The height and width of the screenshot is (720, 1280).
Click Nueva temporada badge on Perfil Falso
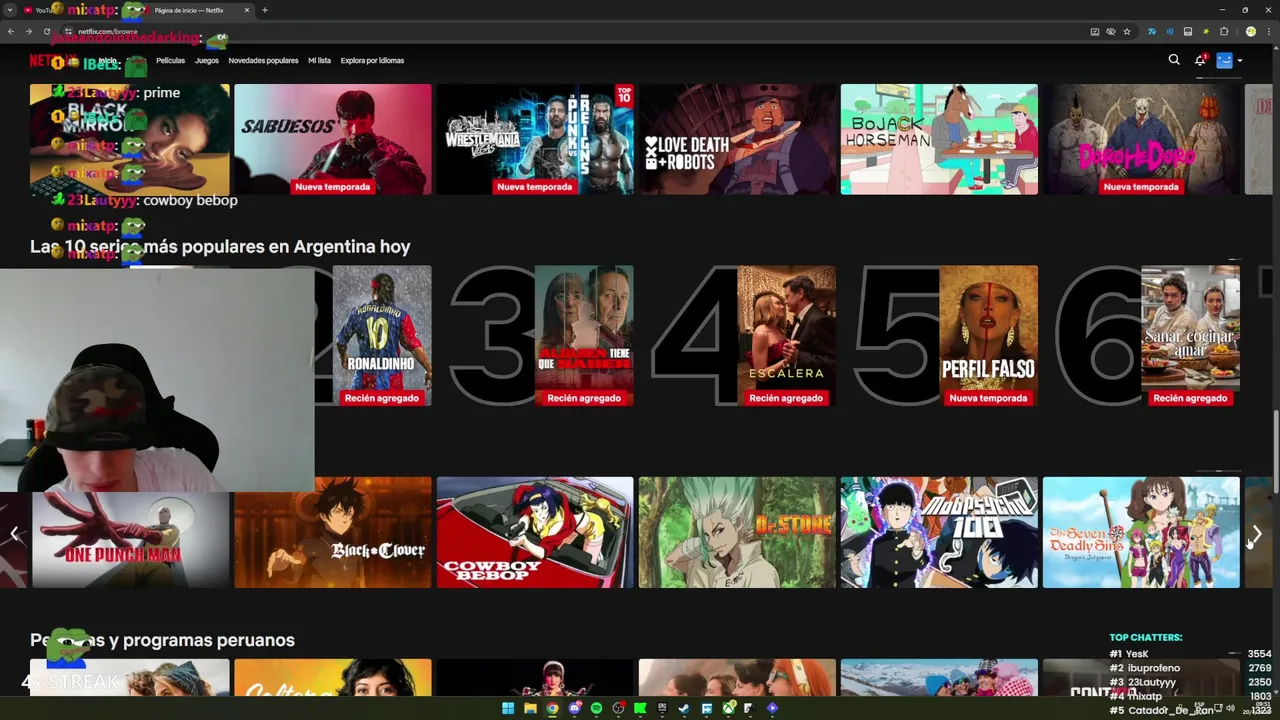pyautogui.click(x=988, y=398)
